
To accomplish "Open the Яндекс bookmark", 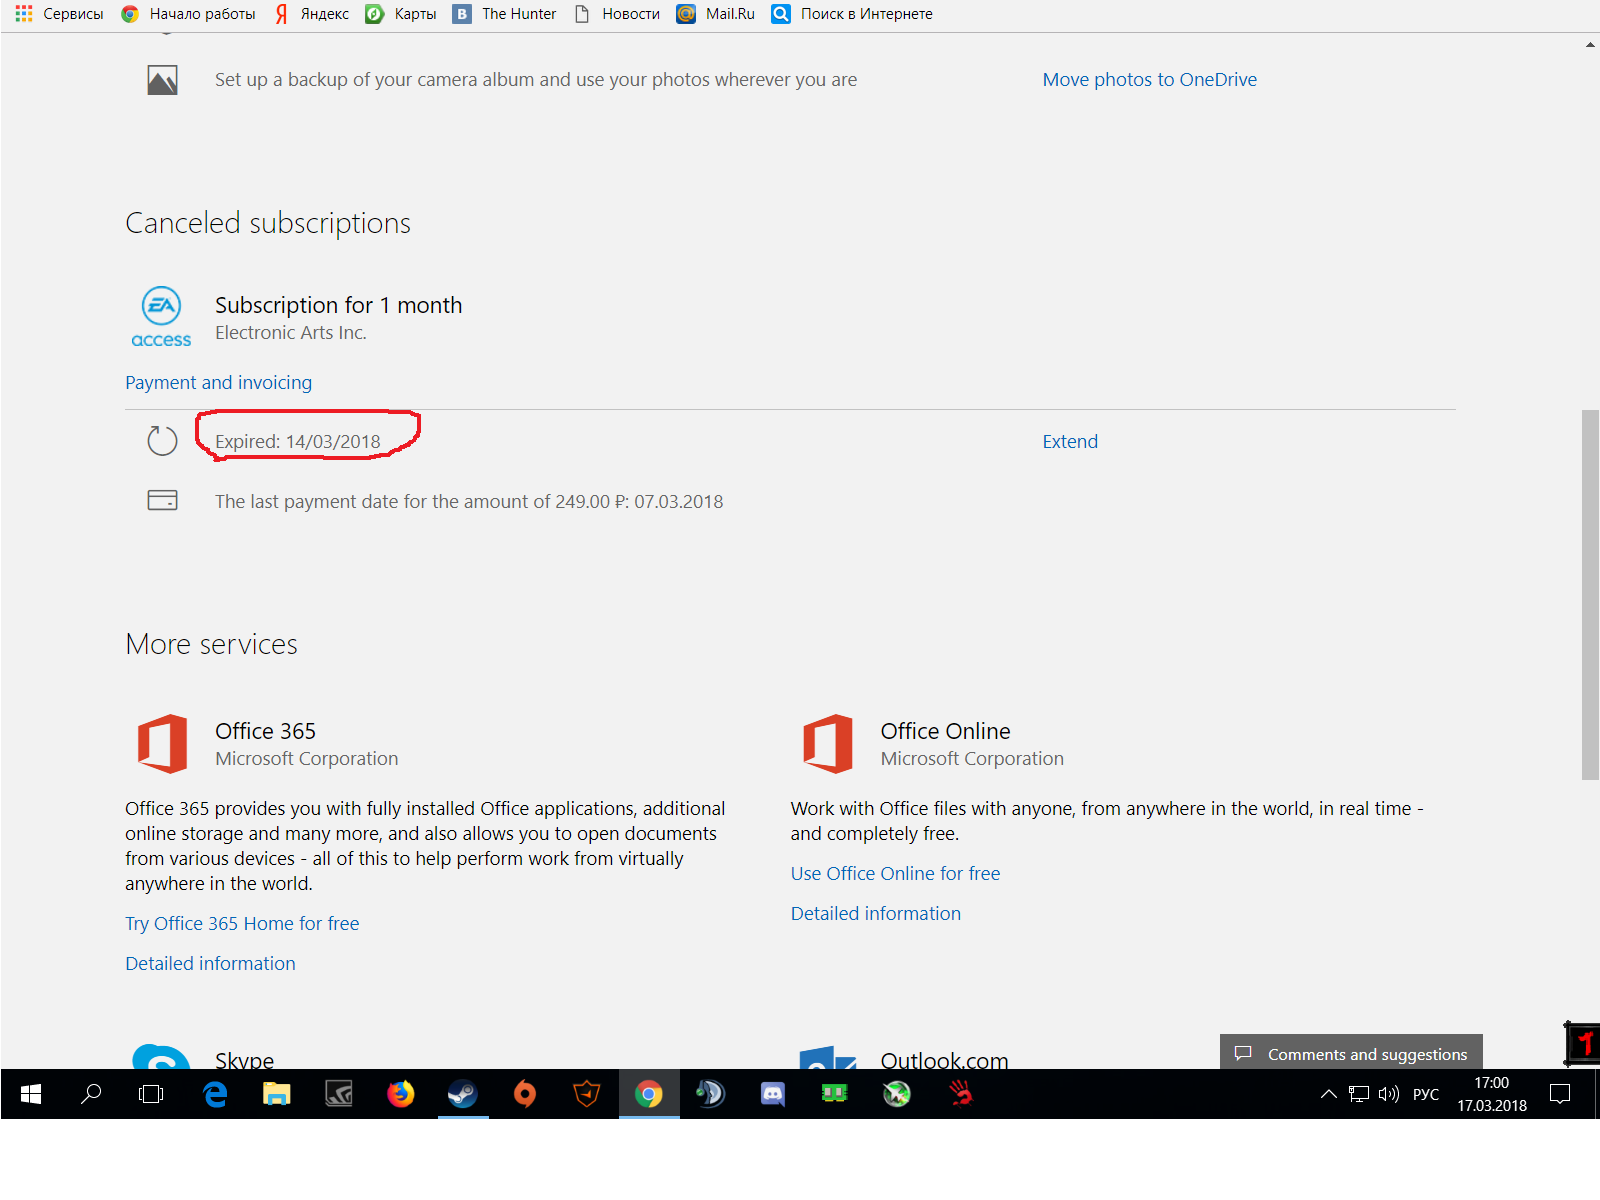I will [x=312, y=14].
